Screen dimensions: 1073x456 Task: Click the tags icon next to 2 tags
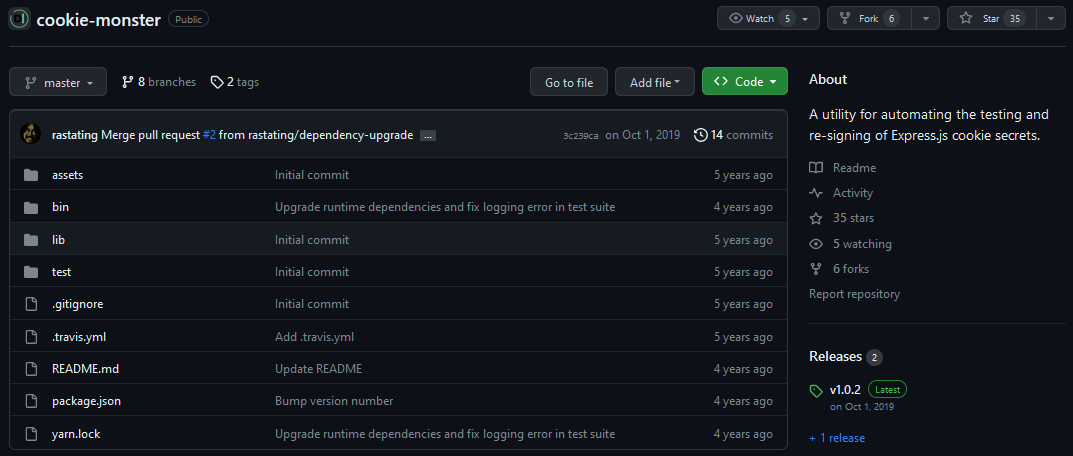click(x=217, y=82)
